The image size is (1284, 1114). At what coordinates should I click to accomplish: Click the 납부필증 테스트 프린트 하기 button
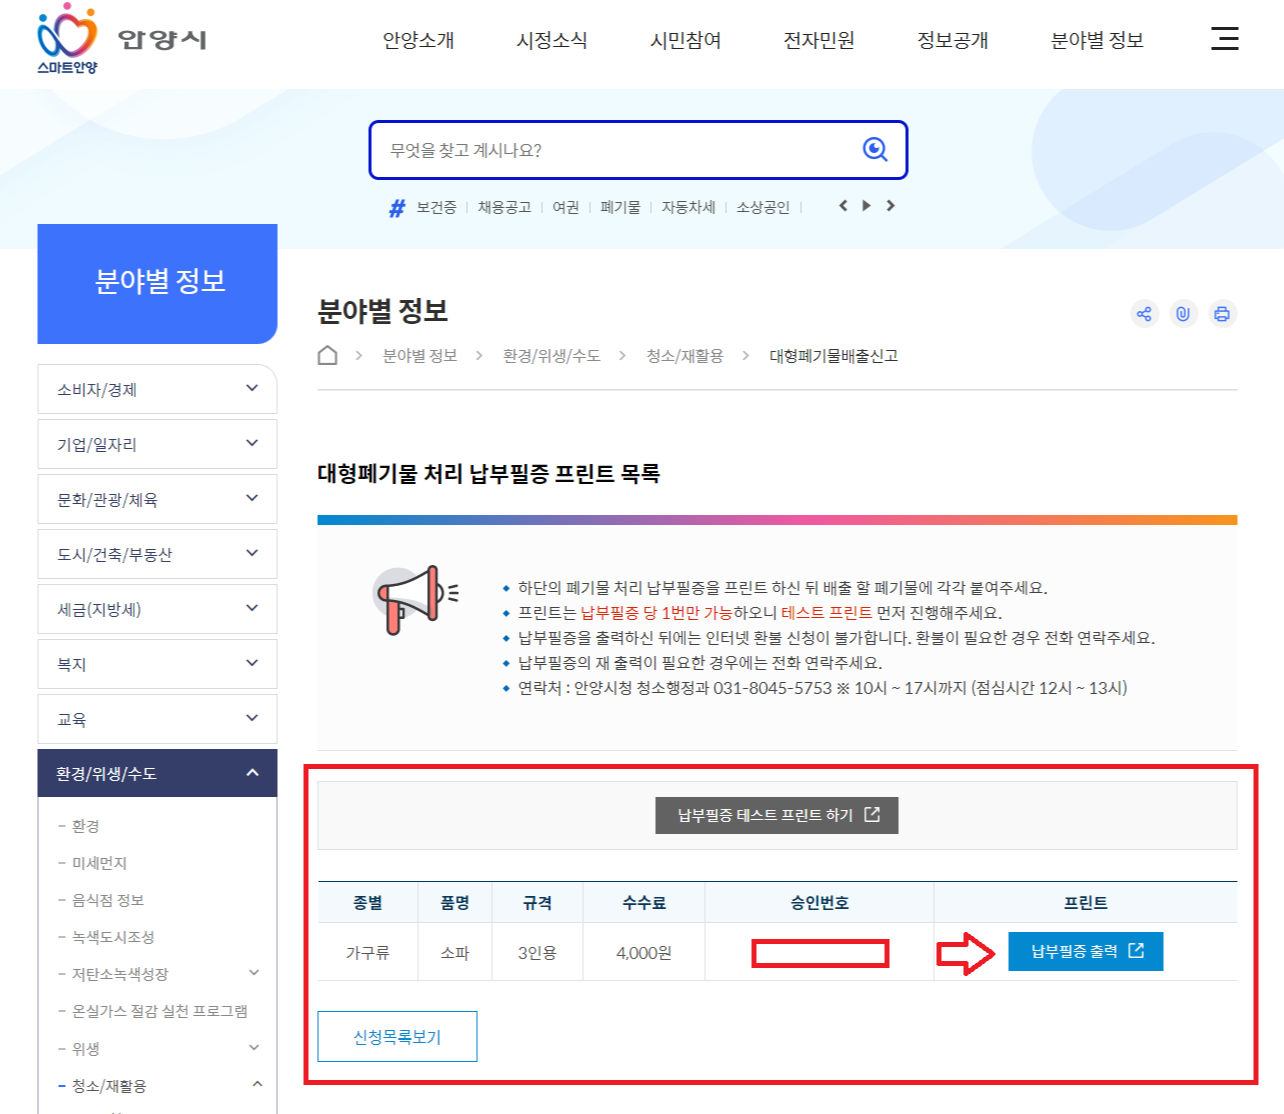point(776,814)
